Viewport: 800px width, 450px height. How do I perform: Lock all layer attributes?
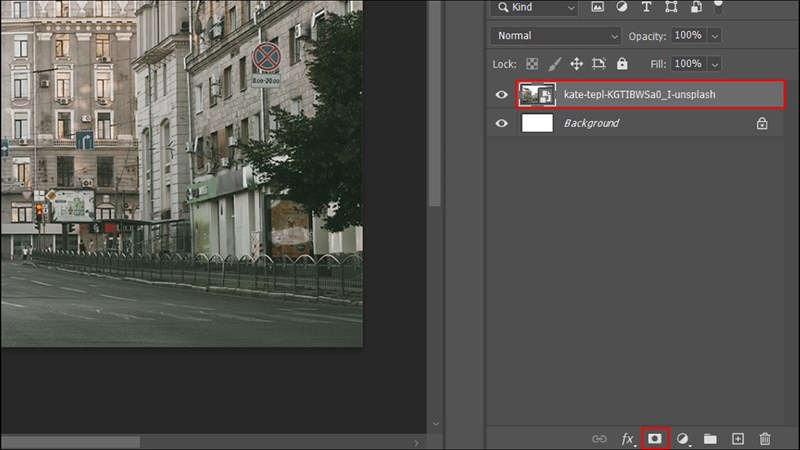tap(622, 63)
